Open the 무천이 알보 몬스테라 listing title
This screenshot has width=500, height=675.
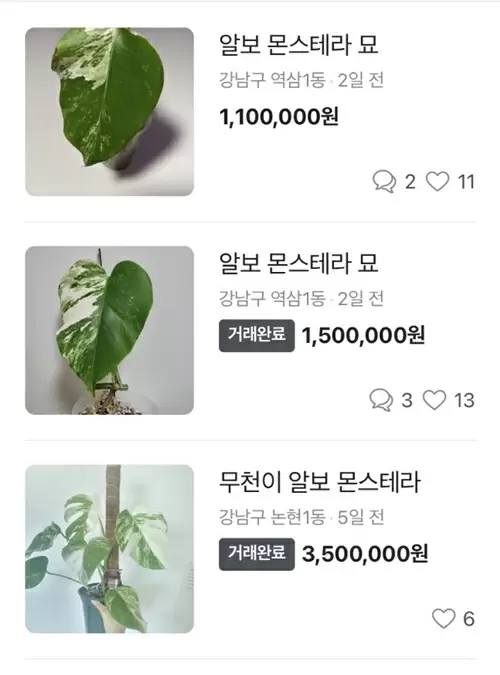(320, 482)
